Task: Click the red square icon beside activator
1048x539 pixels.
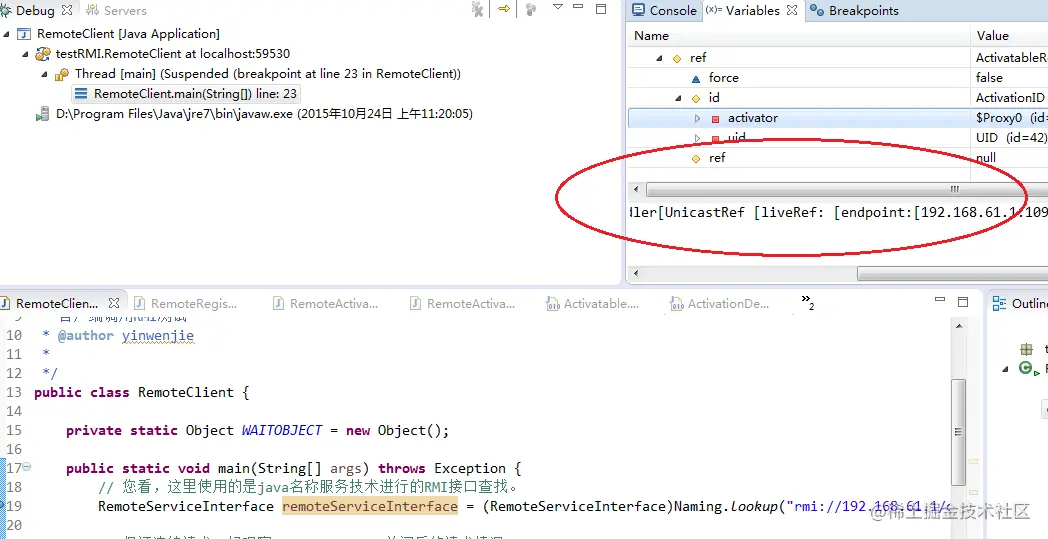Action: click(715, 118)
